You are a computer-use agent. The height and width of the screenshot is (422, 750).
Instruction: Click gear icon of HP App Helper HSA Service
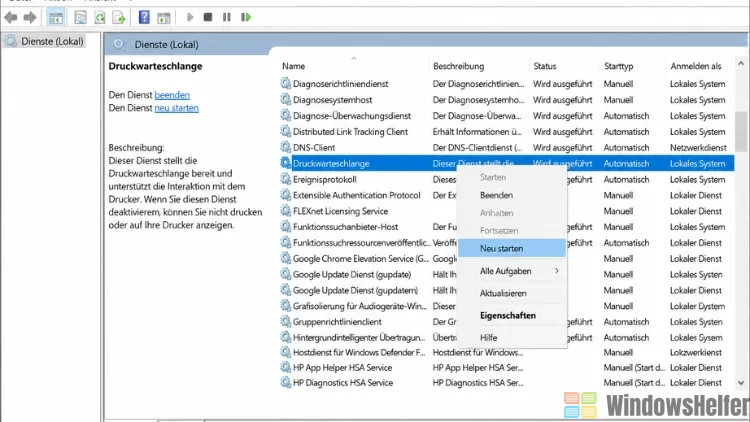pos(286,367)
